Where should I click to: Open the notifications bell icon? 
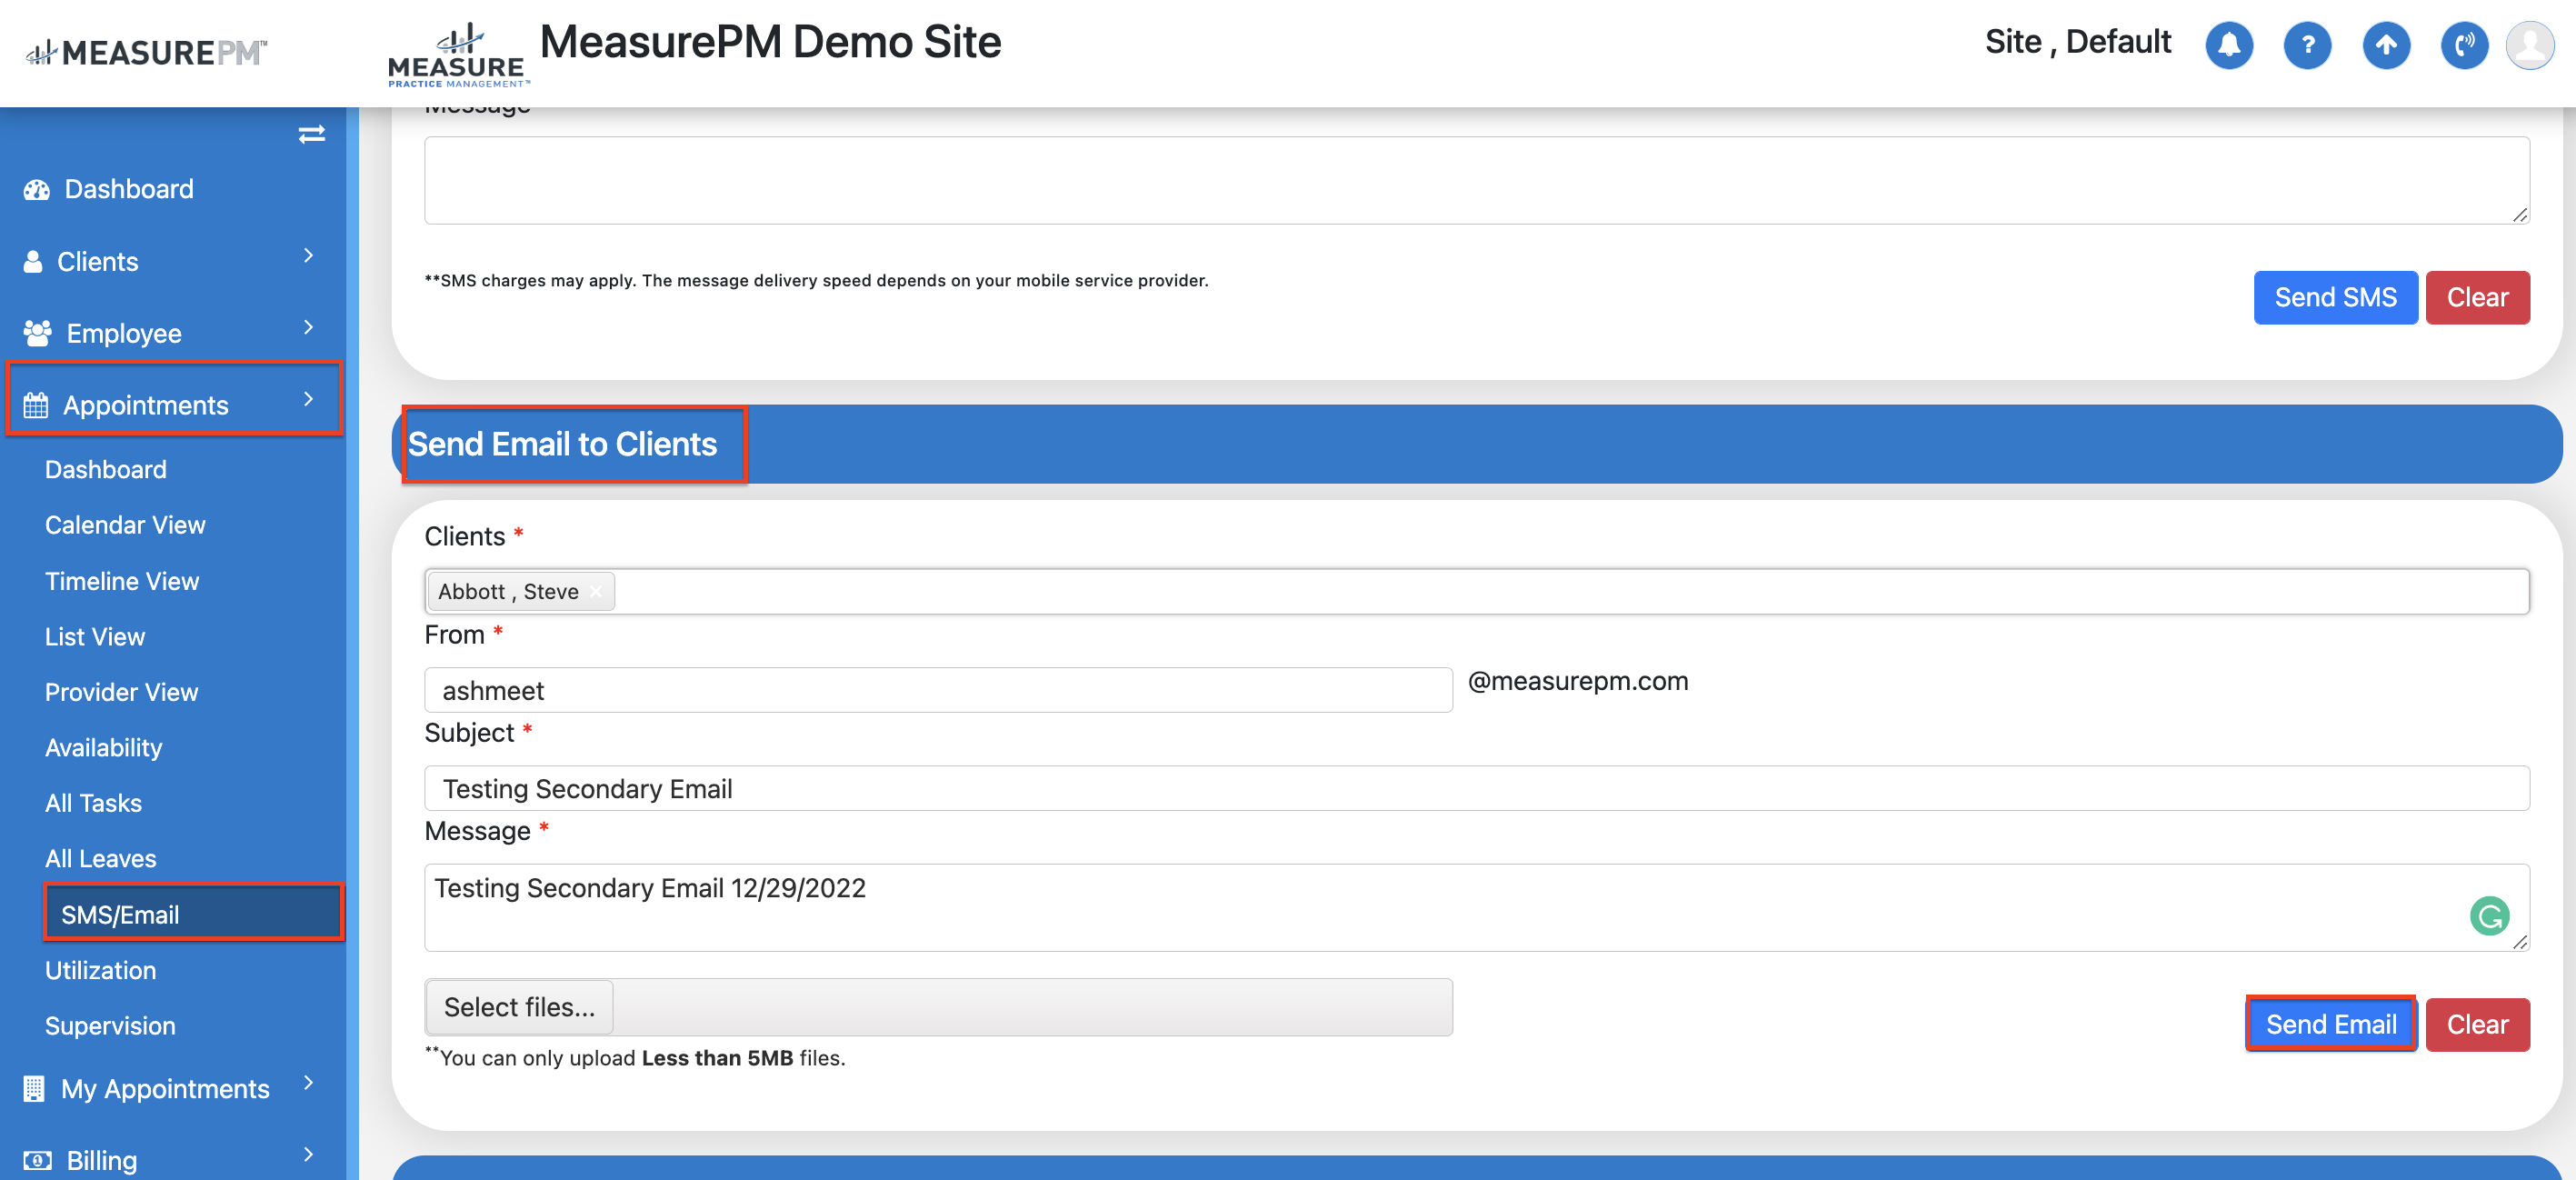(2228, 45)
